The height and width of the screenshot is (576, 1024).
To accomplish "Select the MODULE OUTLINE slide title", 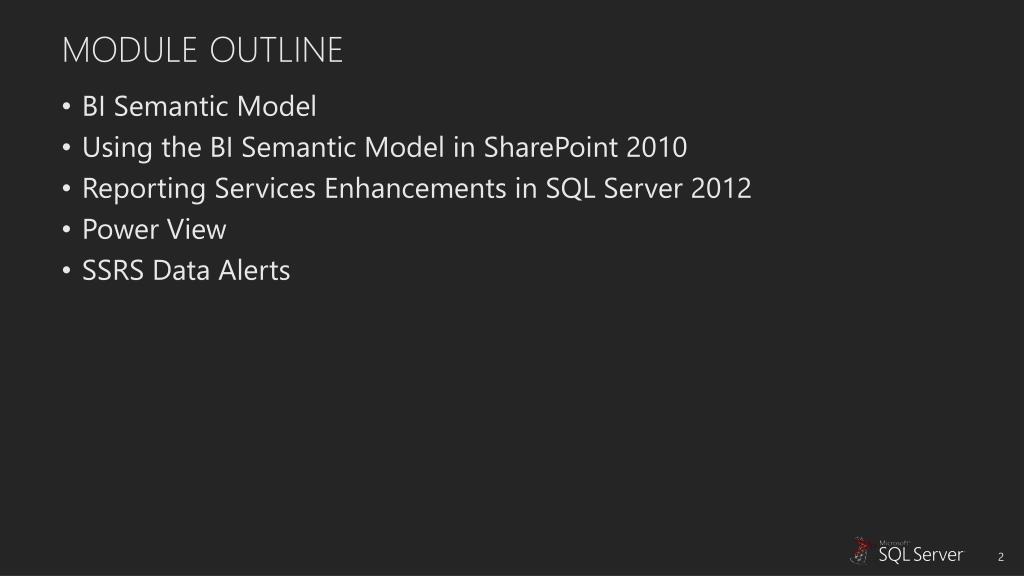I will tap(202, 50).
